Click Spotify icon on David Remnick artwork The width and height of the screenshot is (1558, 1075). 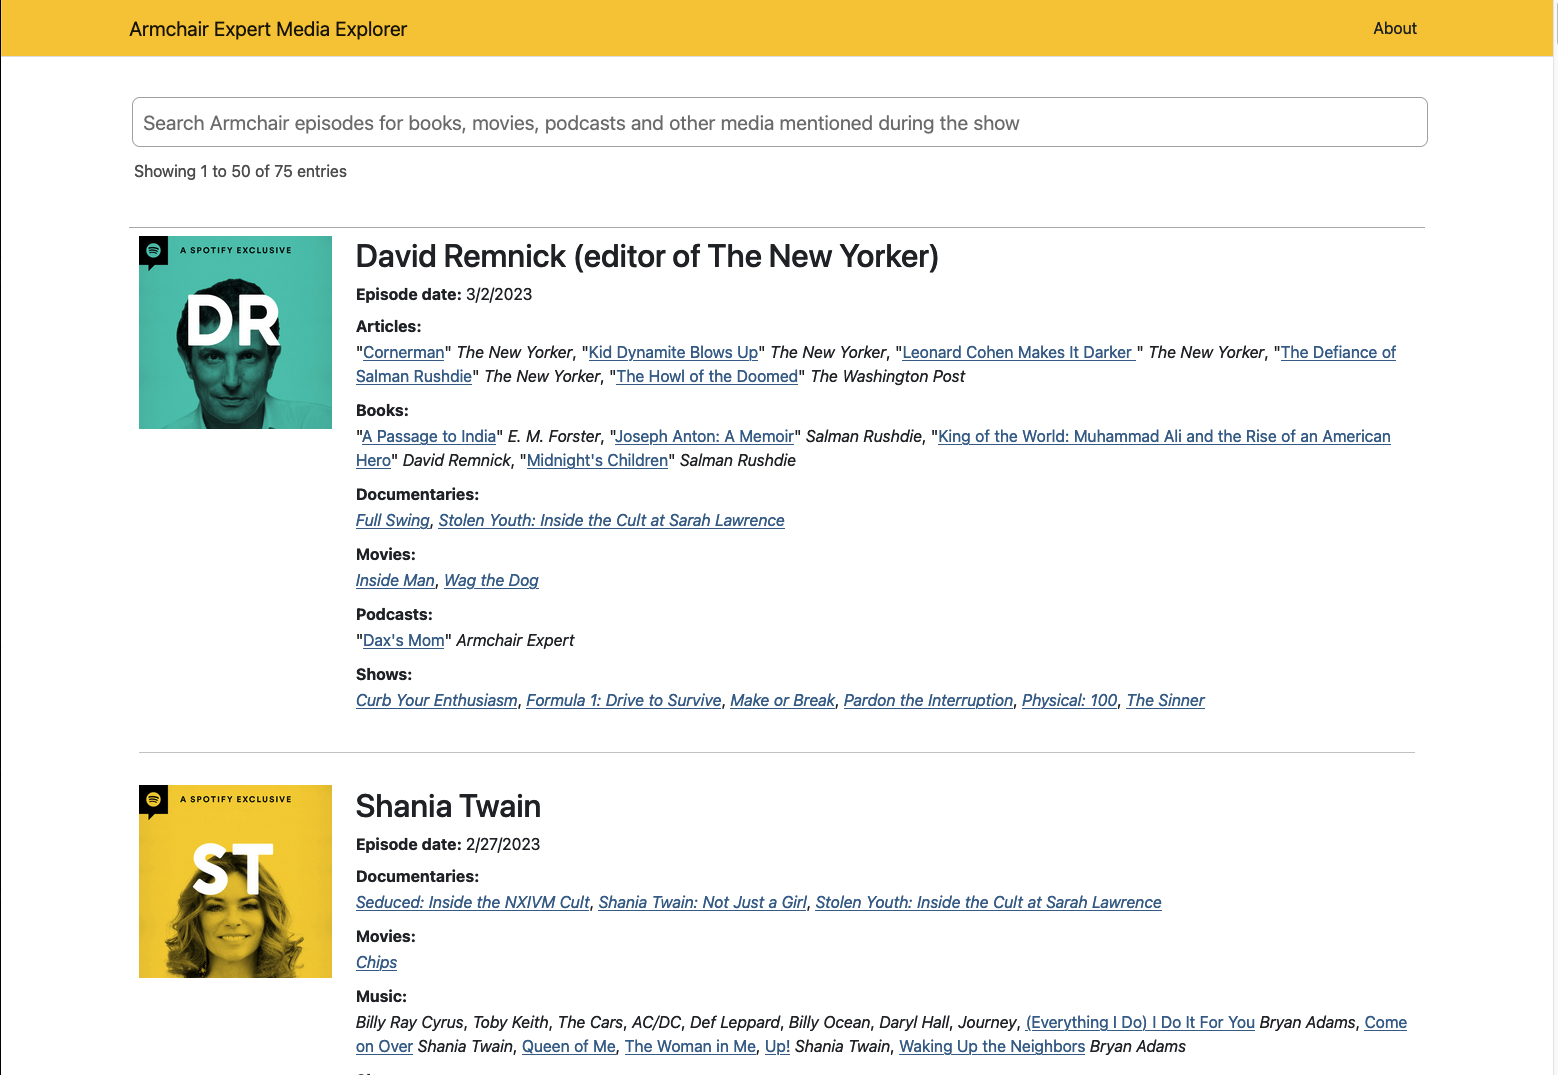click(153, 251)
